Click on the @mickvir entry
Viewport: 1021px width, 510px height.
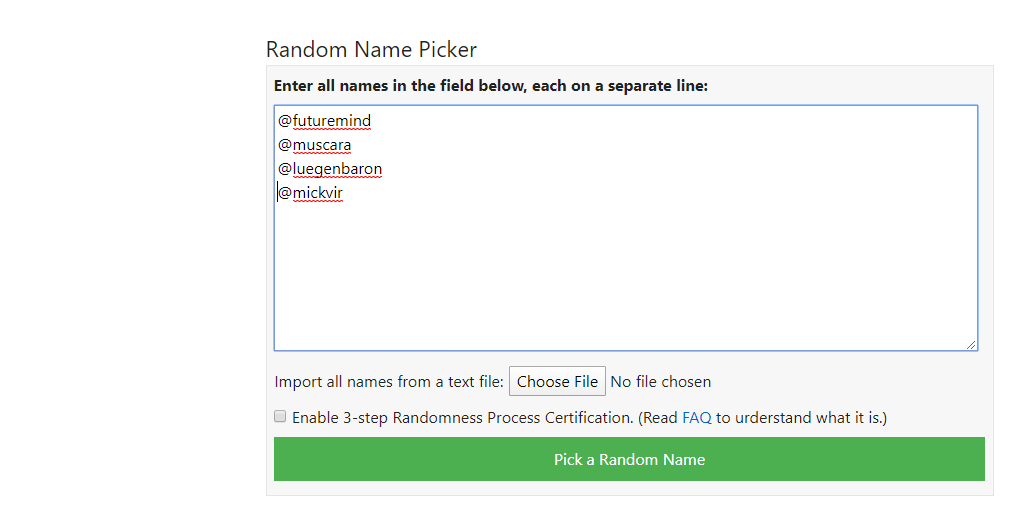310,193
